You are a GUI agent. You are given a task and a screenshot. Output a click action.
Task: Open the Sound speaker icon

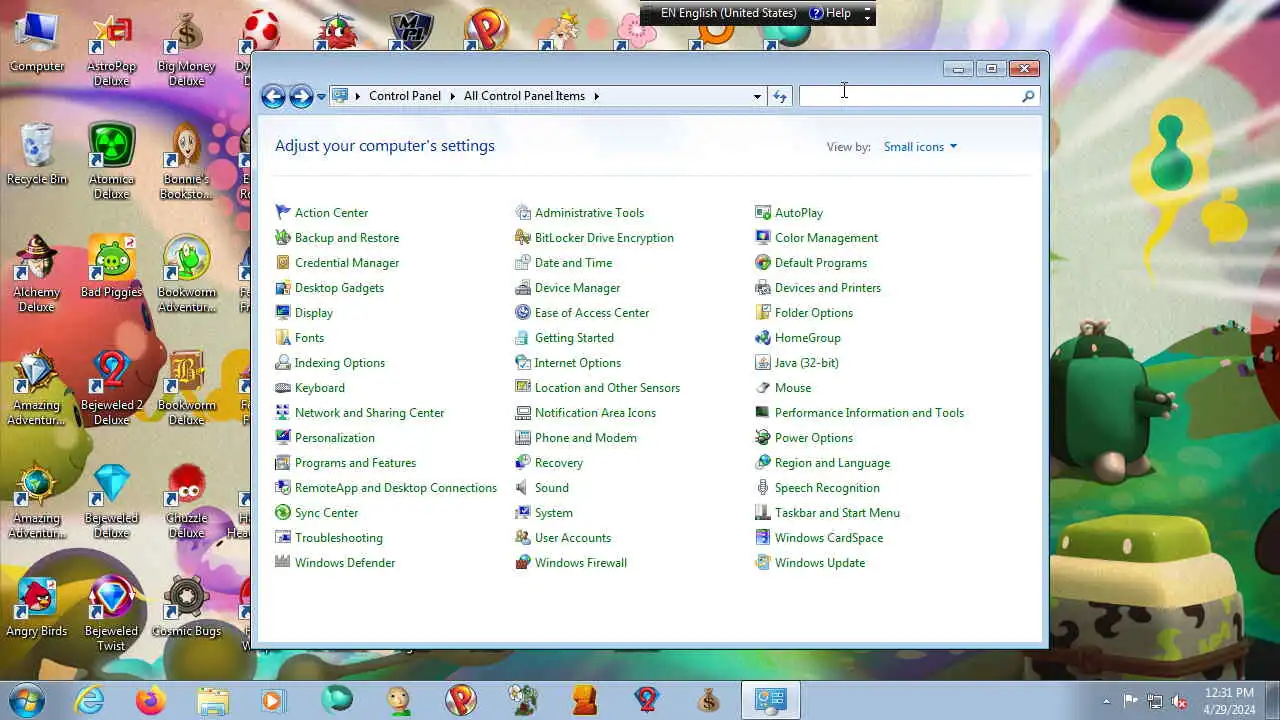click(523, 487)
